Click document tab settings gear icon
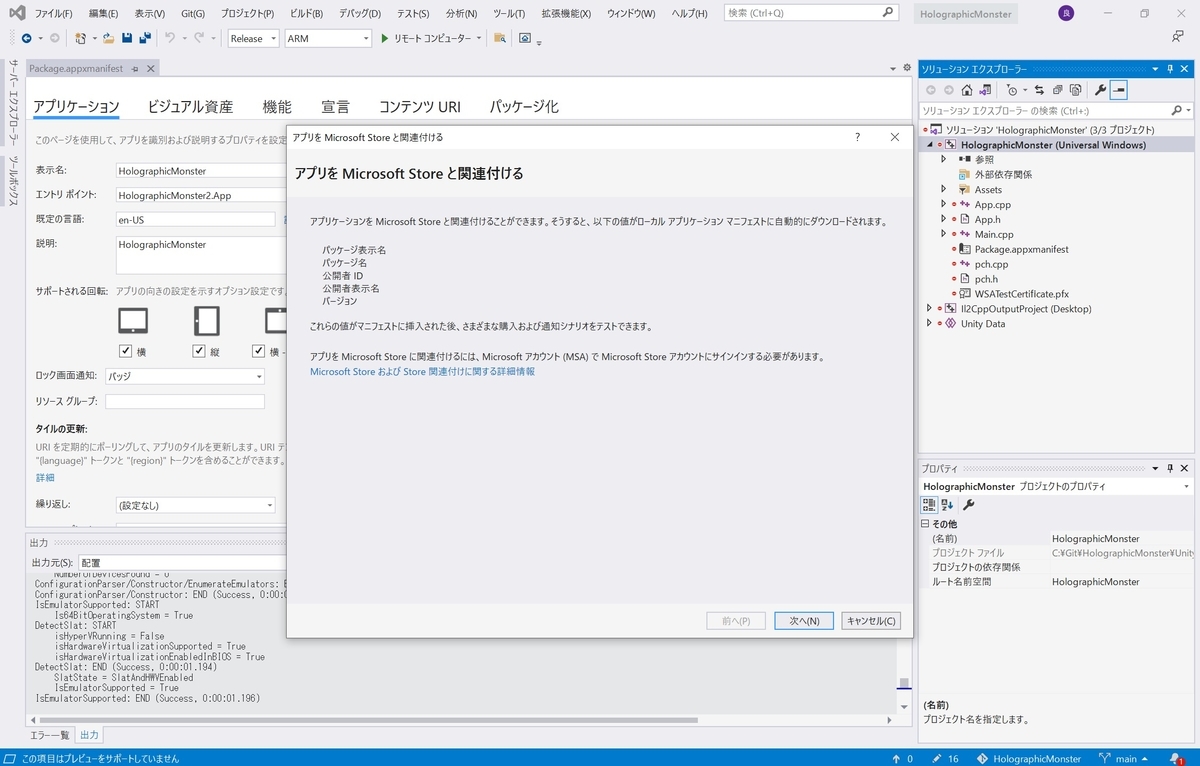The width and height of the screenshot is (1200, 766). pos(907,68)
